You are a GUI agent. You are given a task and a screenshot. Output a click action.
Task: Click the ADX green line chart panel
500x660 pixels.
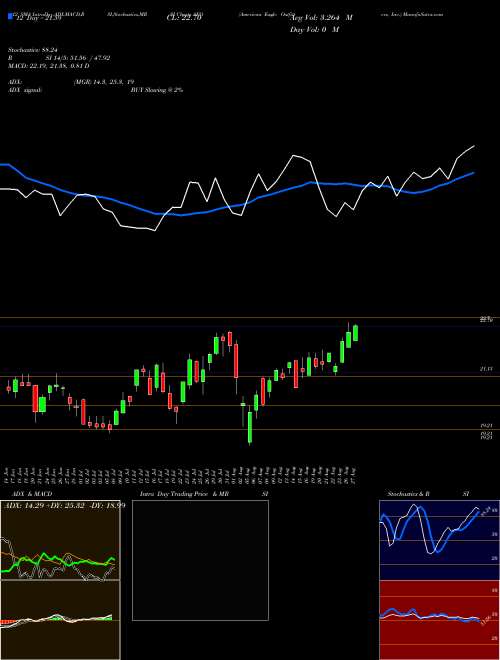[60, 540]
